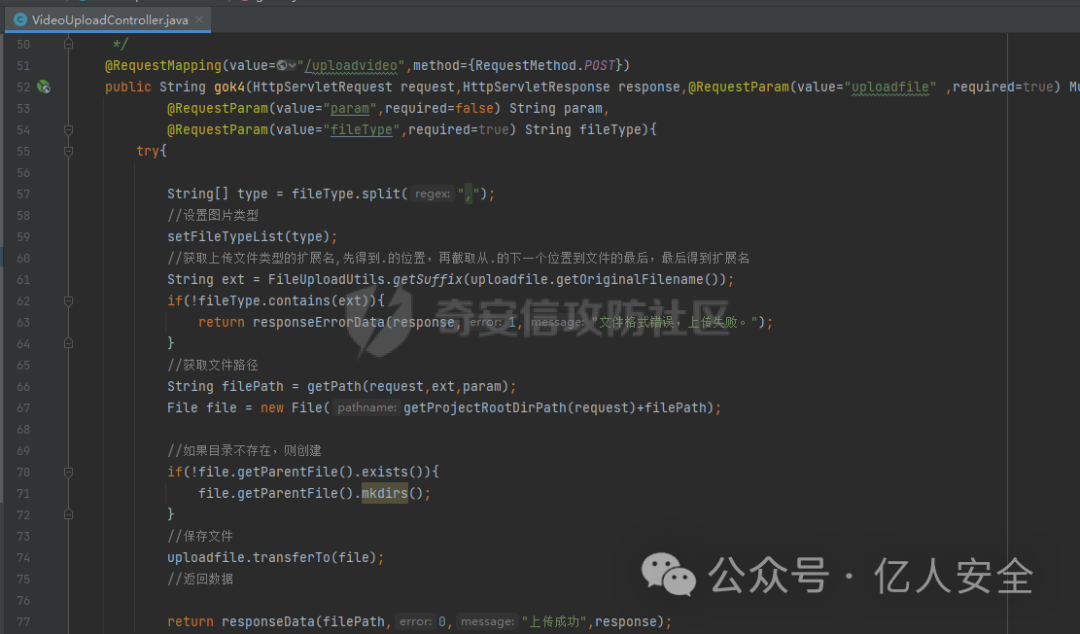Collapse the comment fold marker at line 50

(x=68, y=44)
